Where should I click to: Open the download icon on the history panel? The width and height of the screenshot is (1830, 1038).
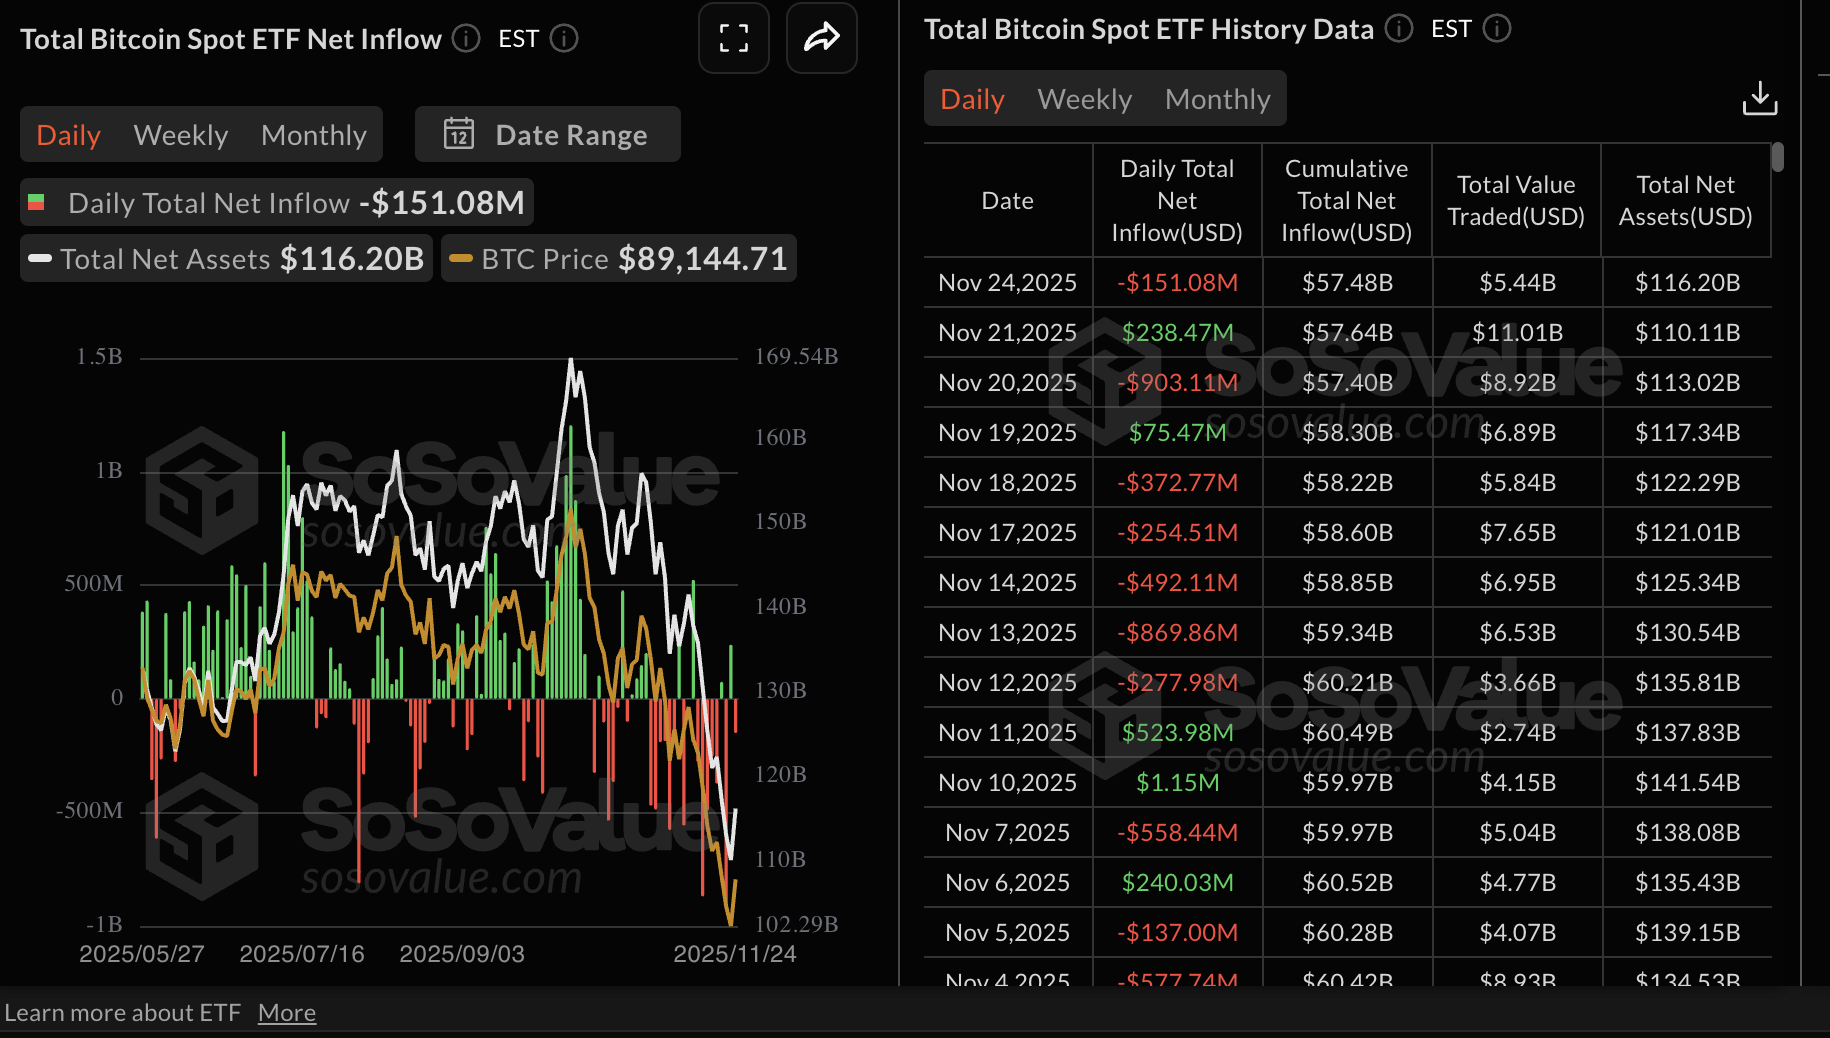pos(1760,98)
